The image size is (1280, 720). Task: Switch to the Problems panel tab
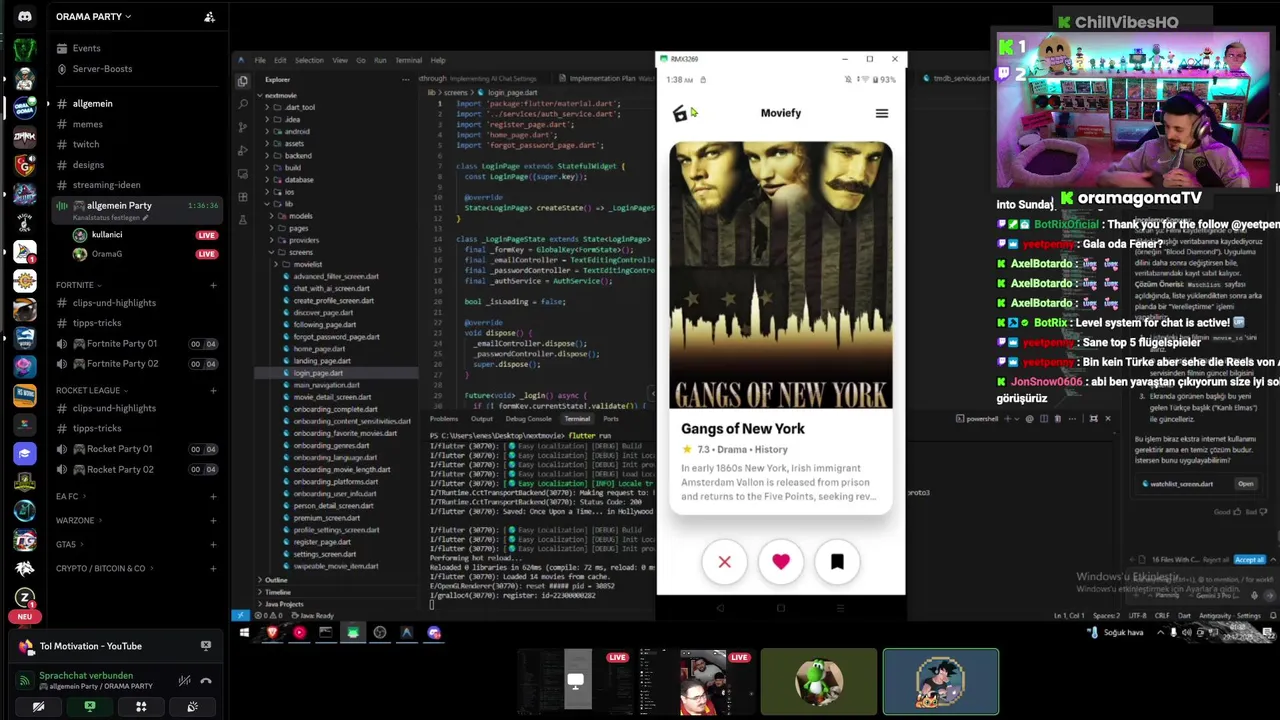point(443,419)
